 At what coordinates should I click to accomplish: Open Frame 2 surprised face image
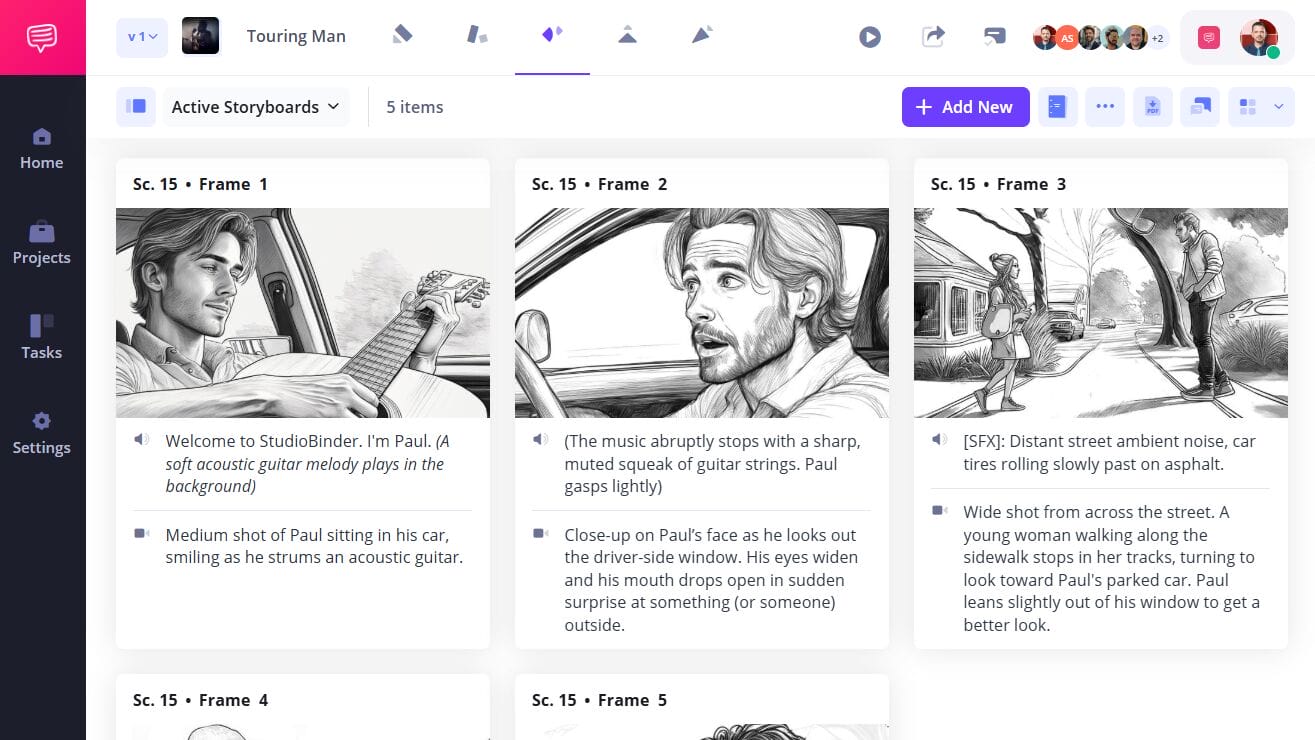pyautogui.click(x=702, y=313)
